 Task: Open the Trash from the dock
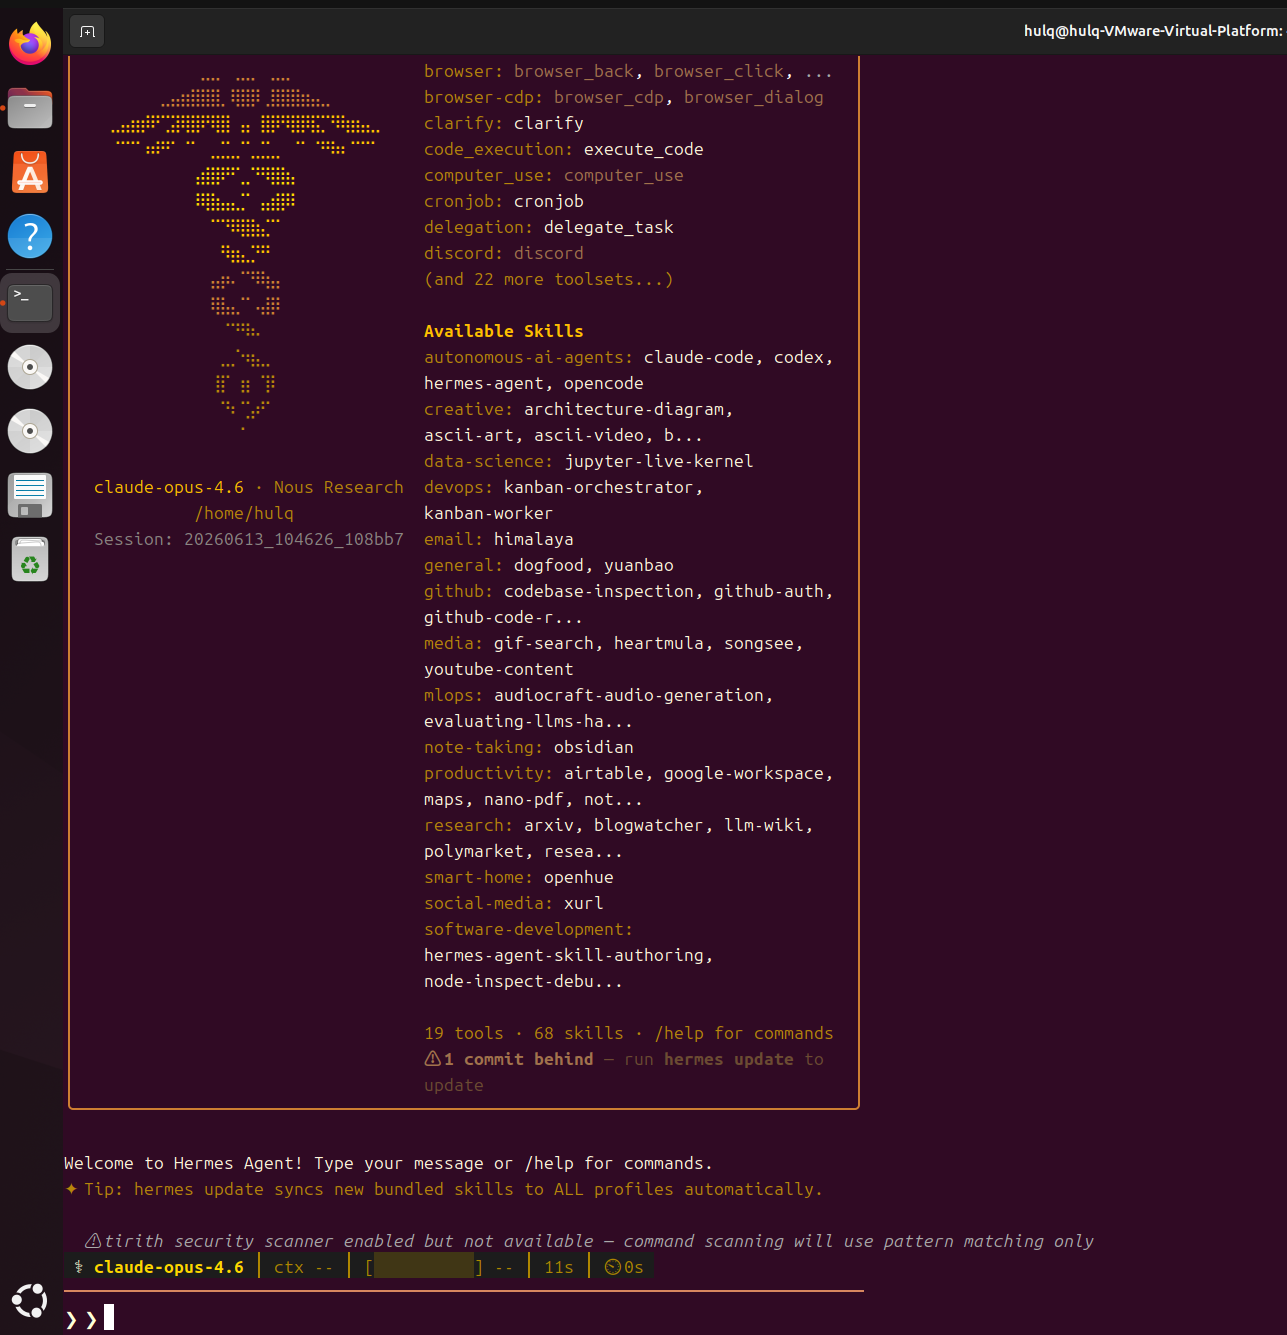pos(30,559)
